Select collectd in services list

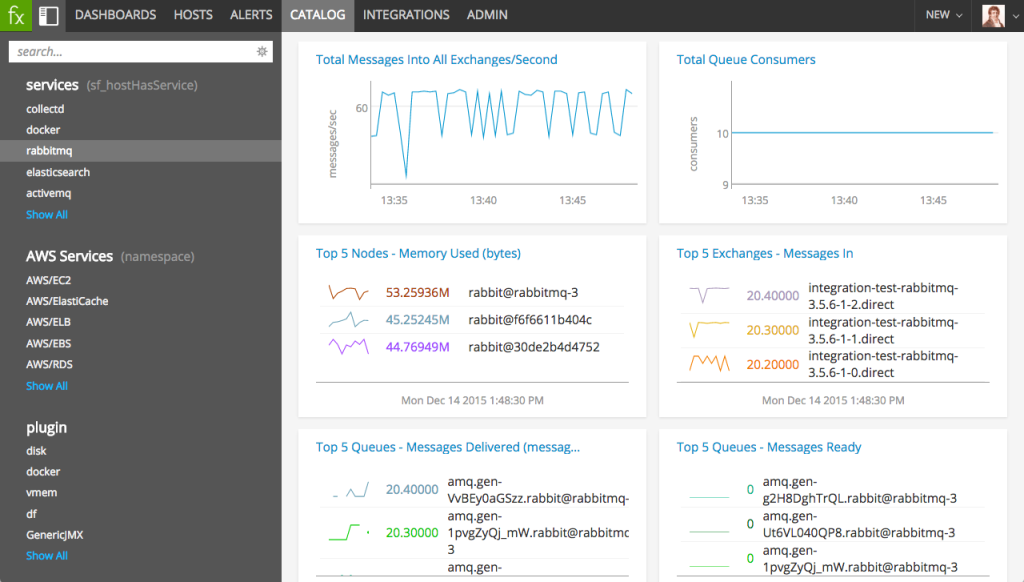45,109
